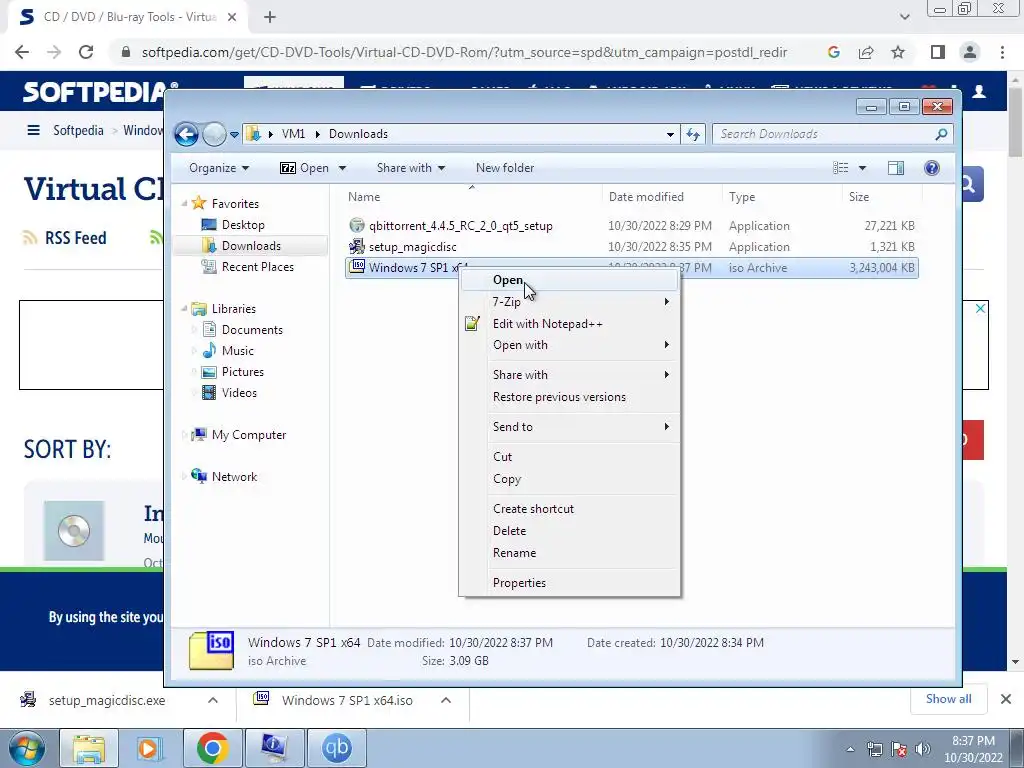Open Explorer help icon
The height and width of the screenshot is (768, 1024).
click(x=932, y=168)
